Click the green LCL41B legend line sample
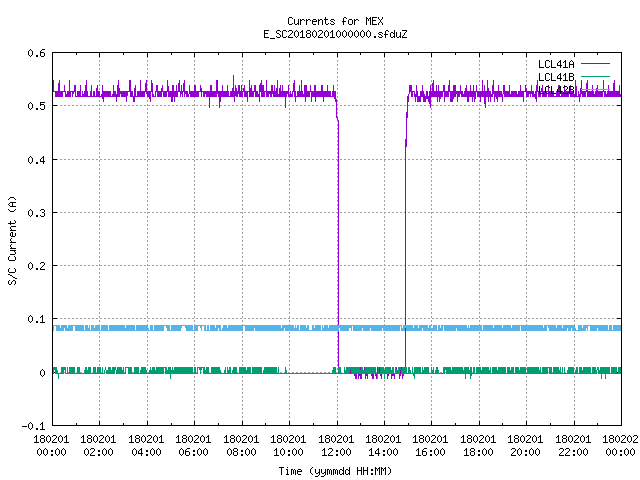This screenshot has width=640, height=480. (595, 76)
